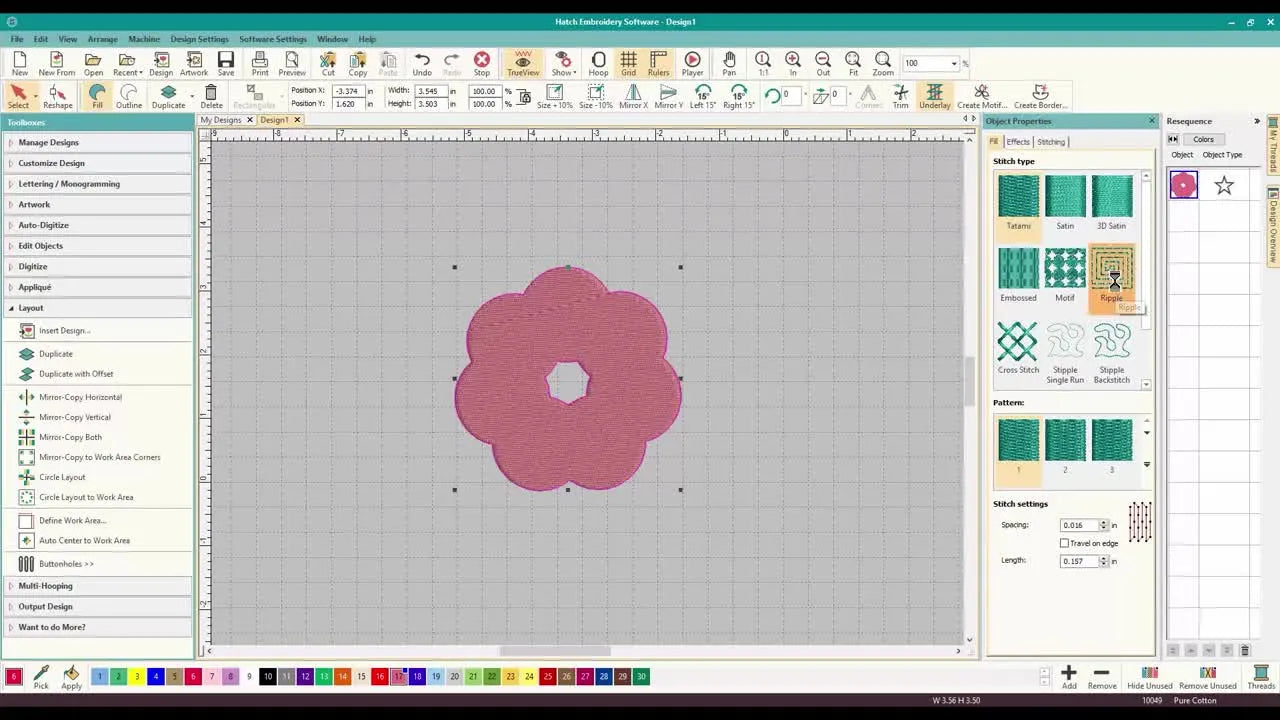The width and height of the screenshot is (1280, 720).
Task: Click Hide Unused thread colors
Action: click(1150, 675)
